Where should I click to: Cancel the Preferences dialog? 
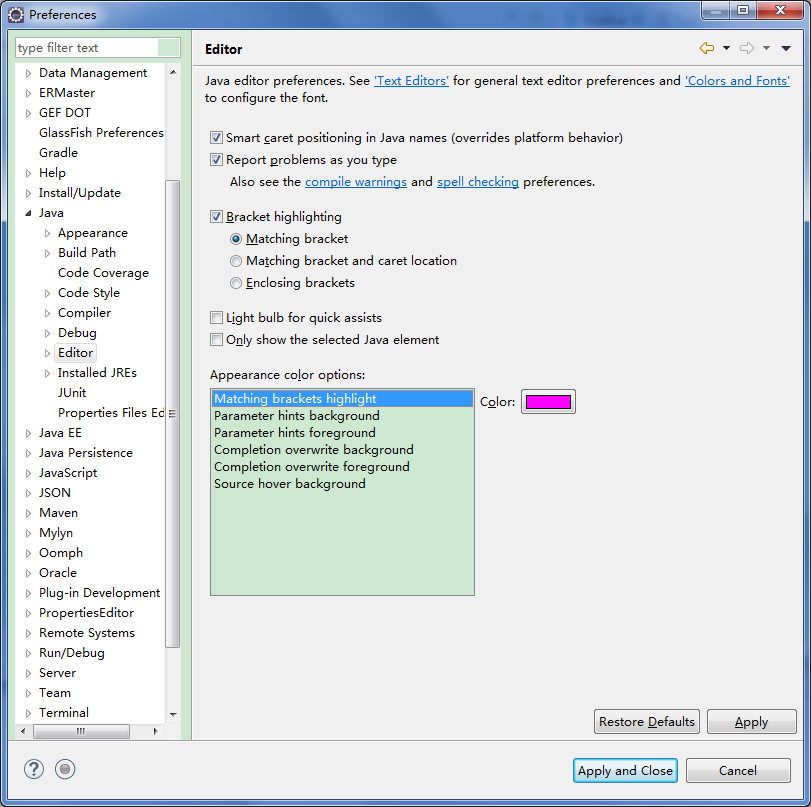(738, 771)
